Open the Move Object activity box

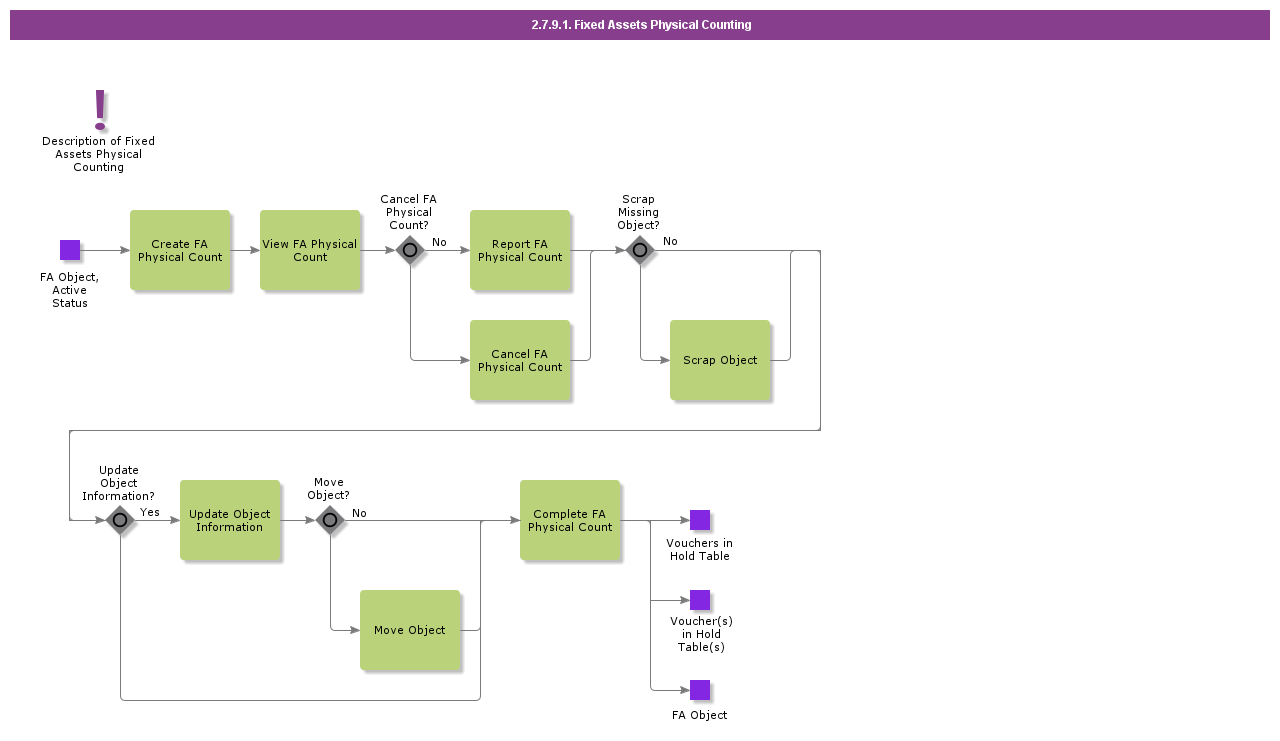(x=410, y=630)
